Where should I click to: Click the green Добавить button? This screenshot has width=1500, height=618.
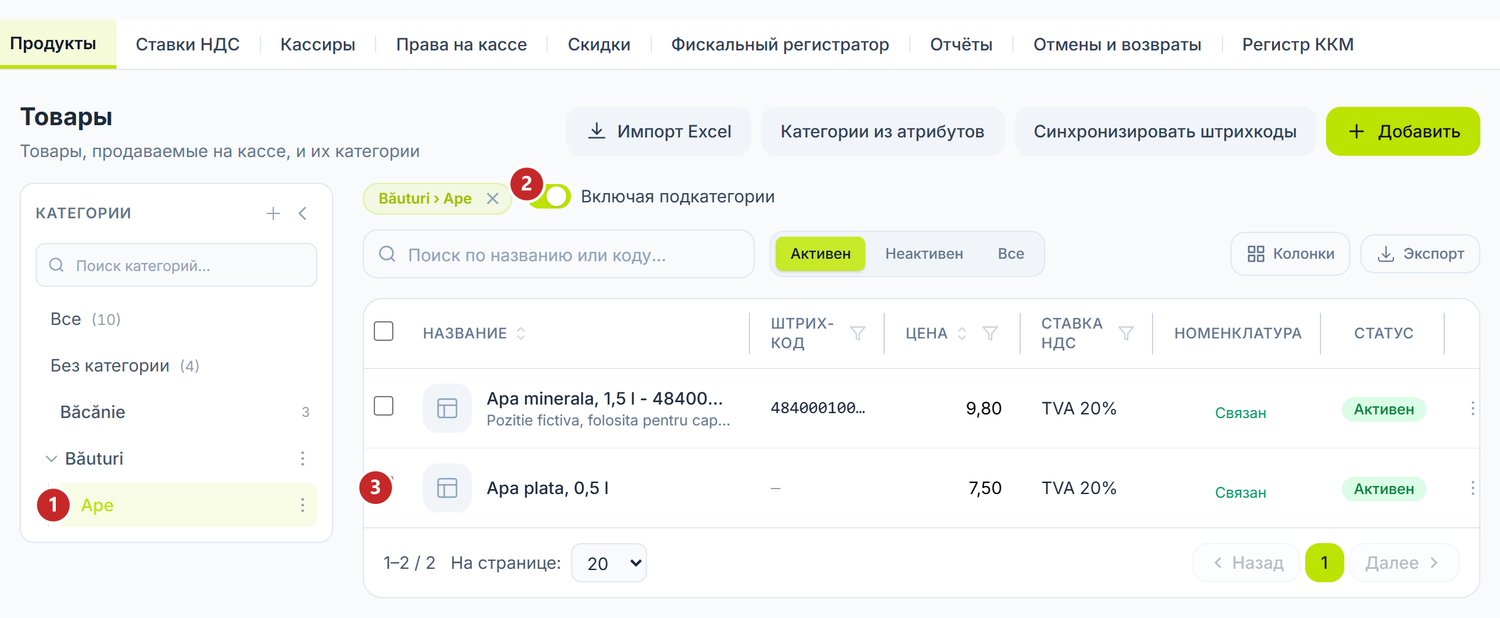(x=1403, y=131)
